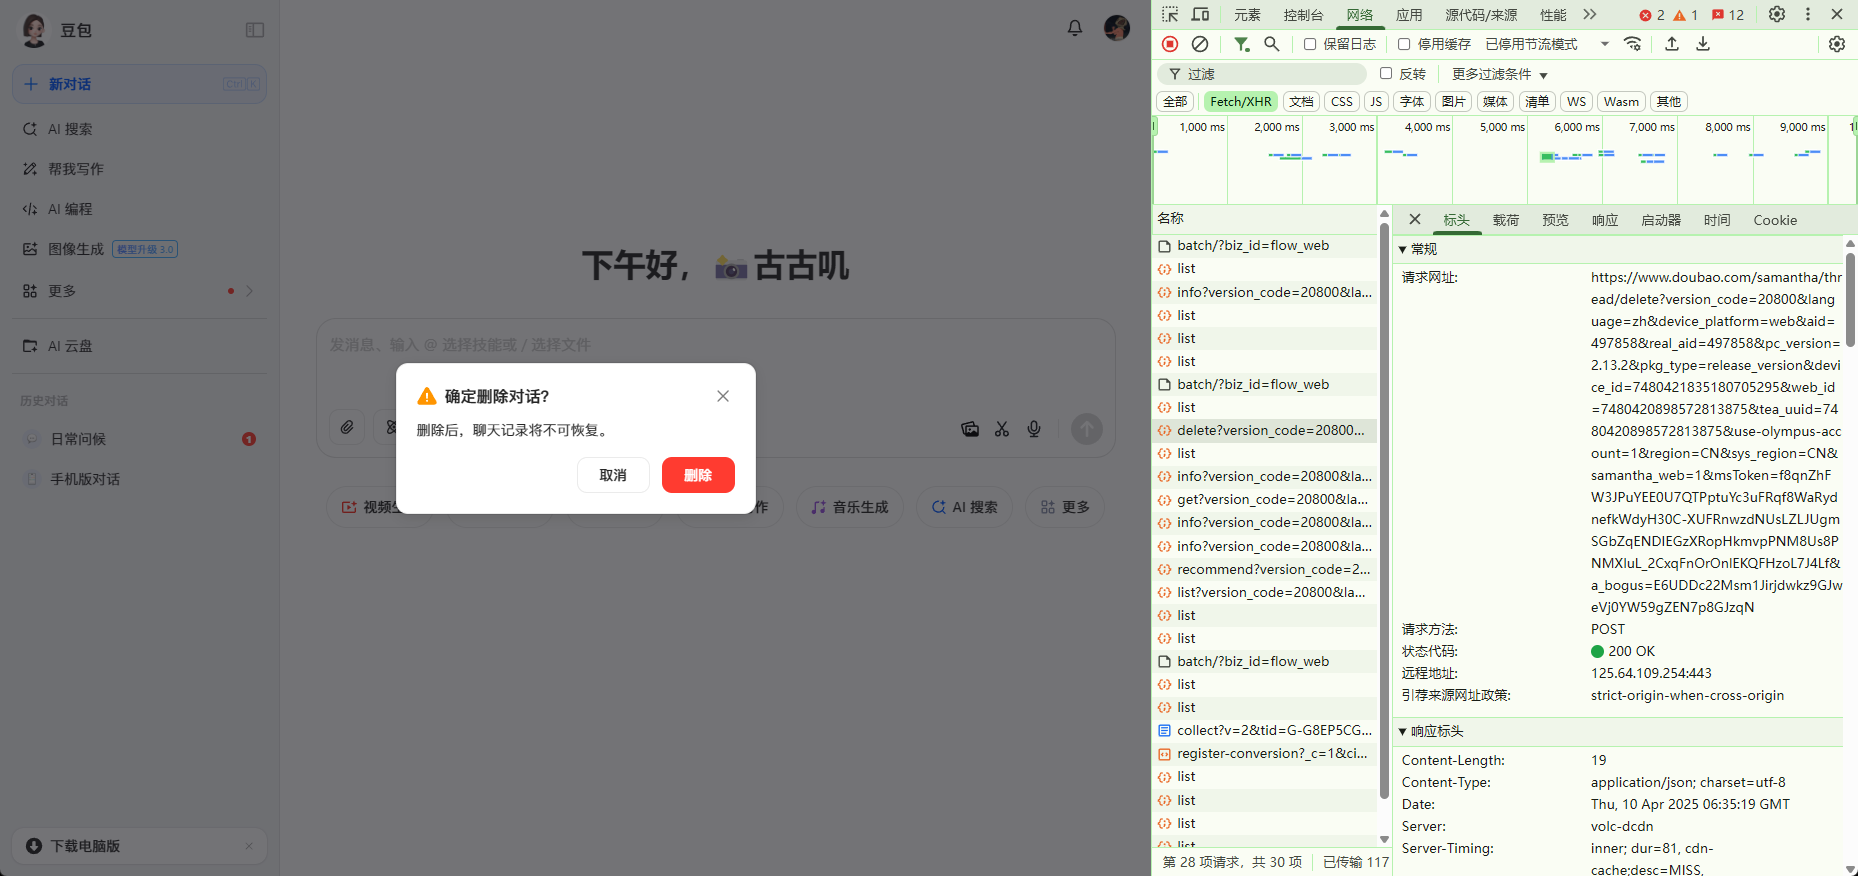1858x876 pixels.
Task: Select the recommend?version_code request row
Action: (1265, 569)
